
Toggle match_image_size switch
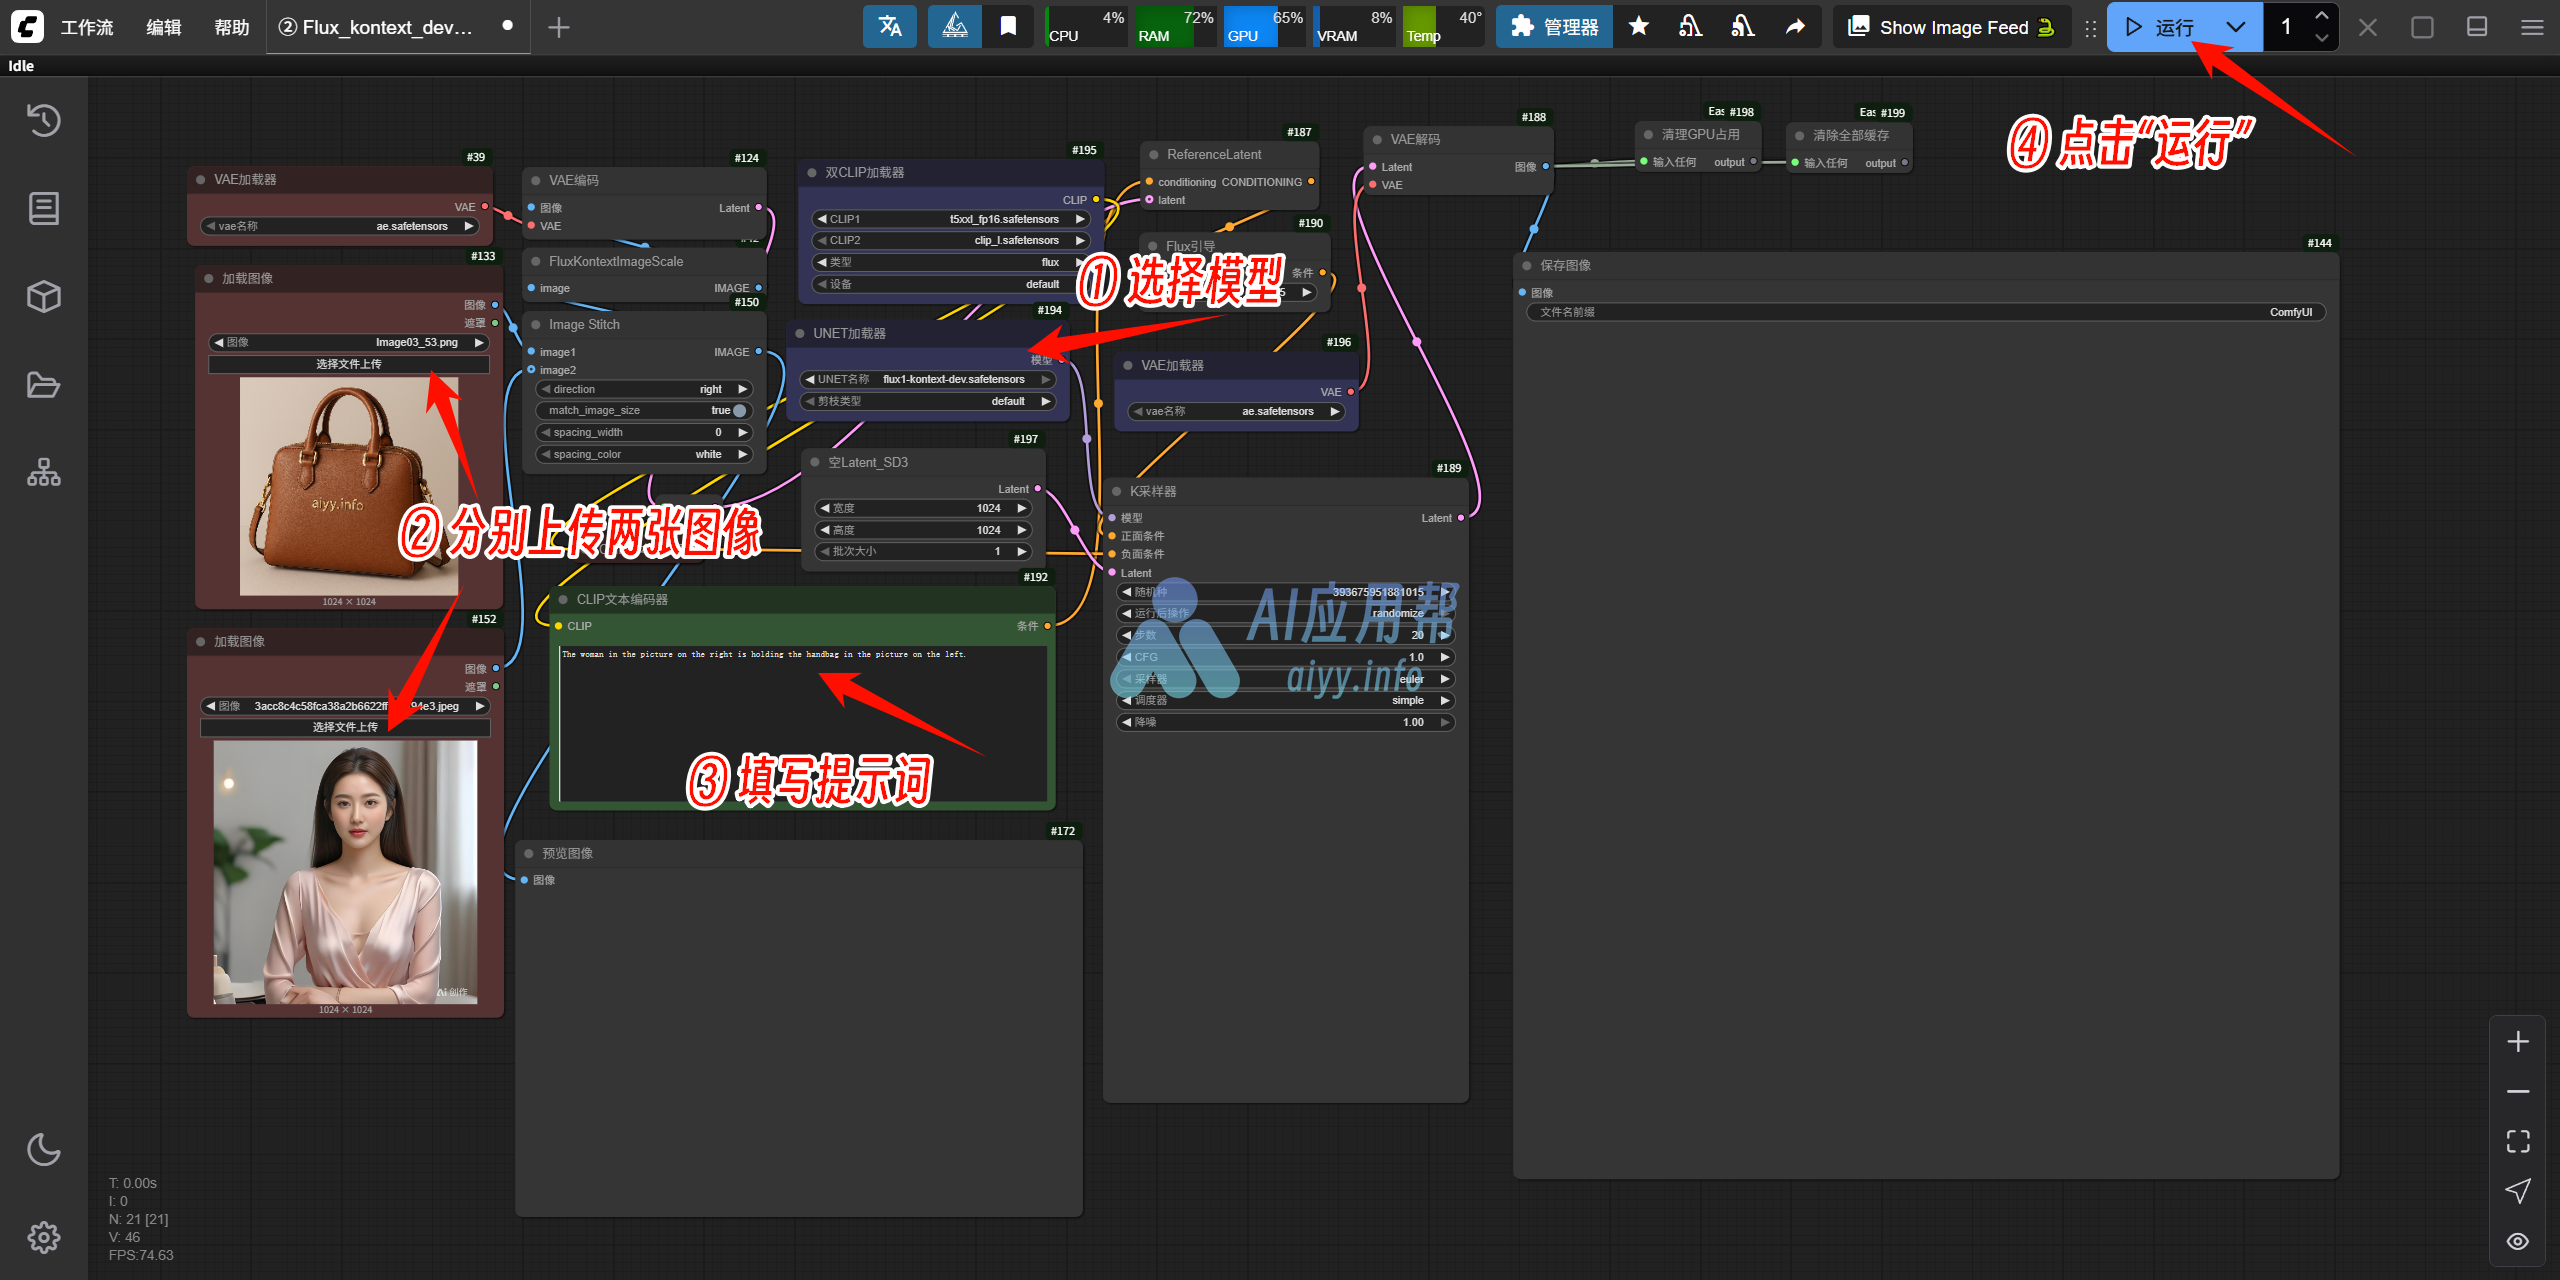[739, 410]
